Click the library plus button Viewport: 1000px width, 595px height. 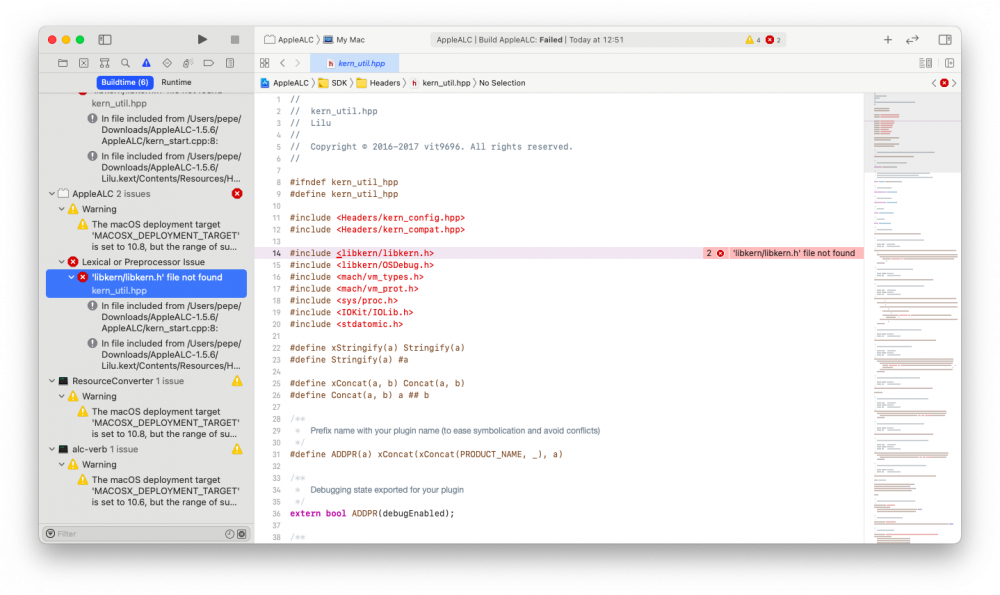(888, 40)
